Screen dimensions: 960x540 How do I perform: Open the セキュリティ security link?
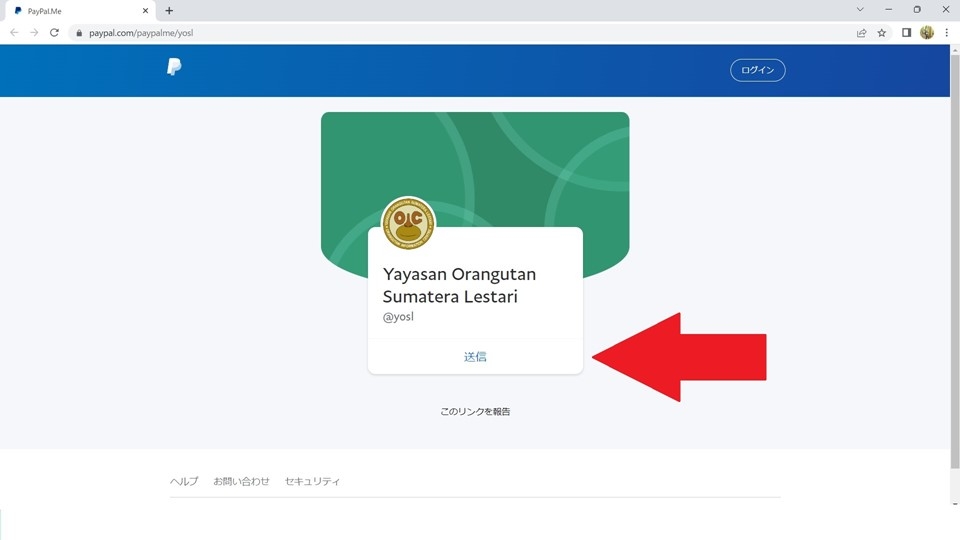(312, 481)
